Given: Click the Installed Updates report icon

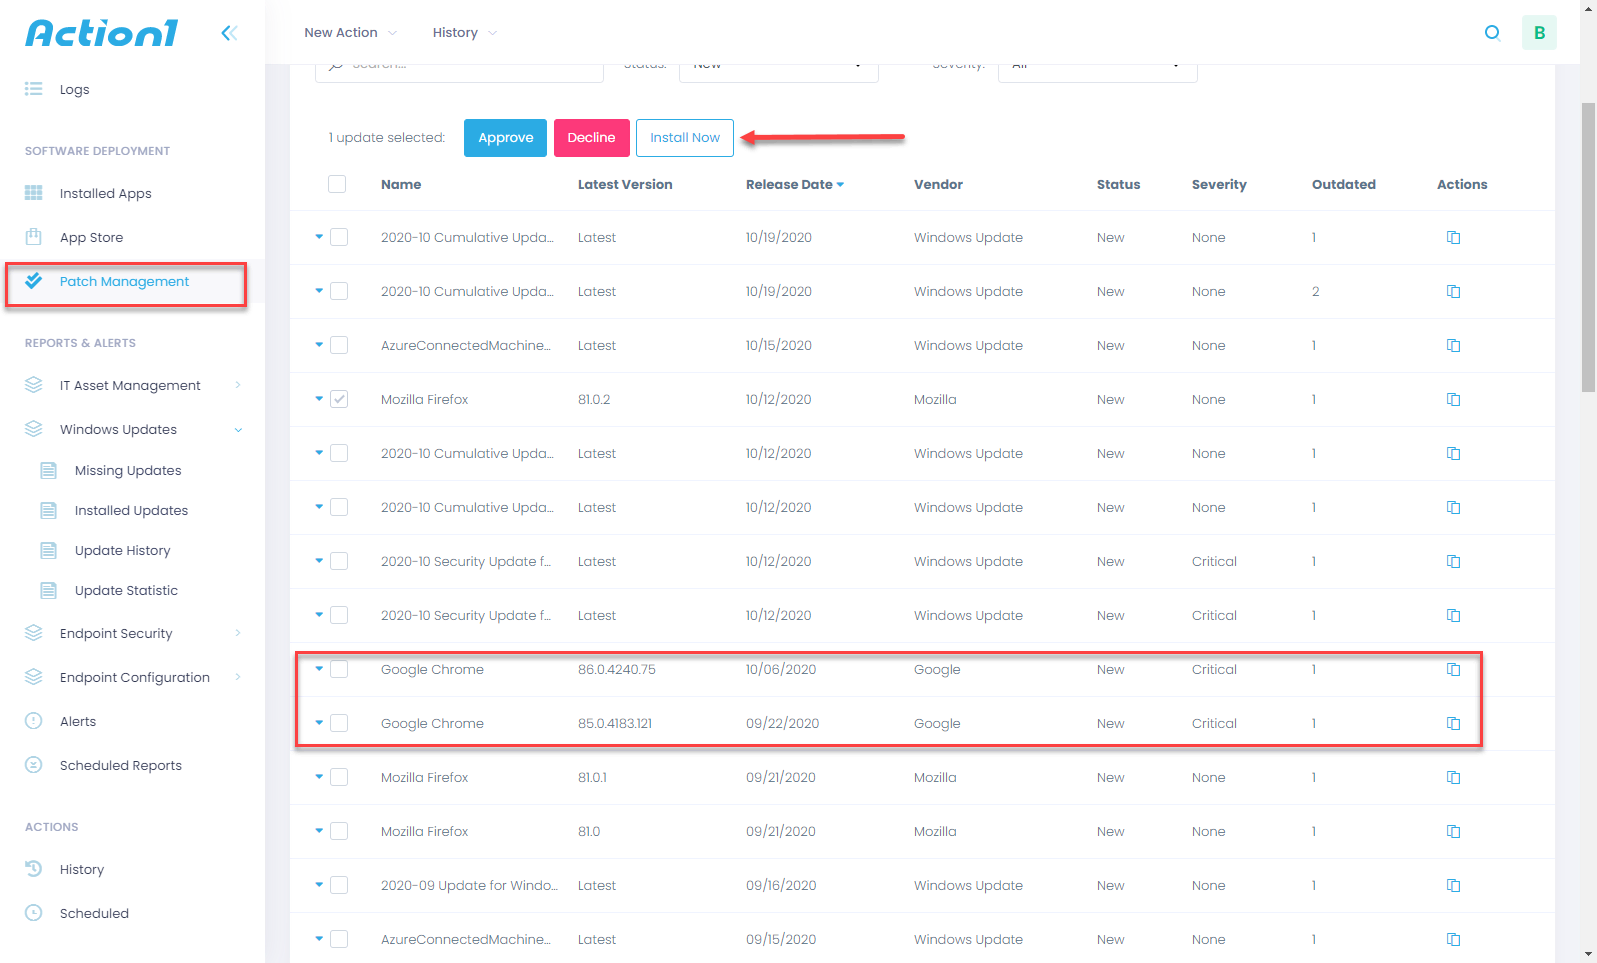Looking at the screenshot, I should point(48,510).
